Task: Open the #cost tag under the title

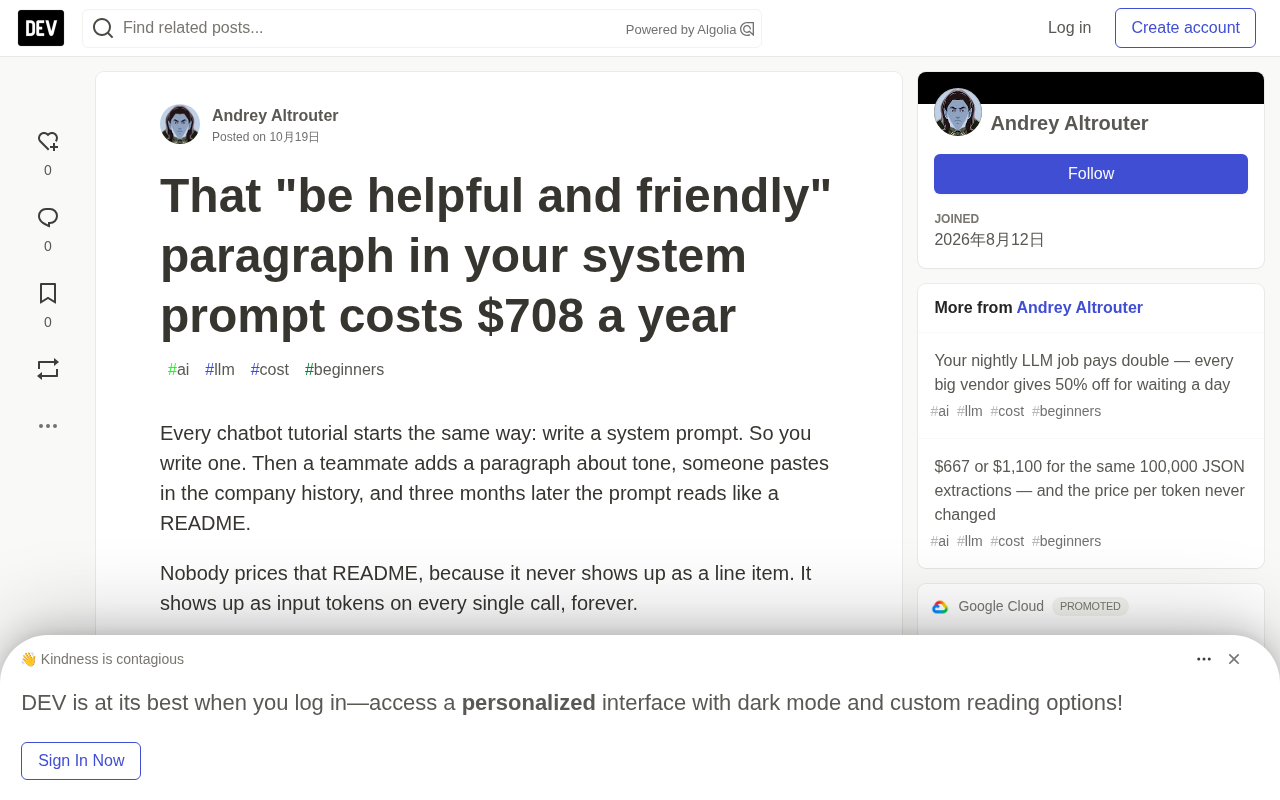Action: pos(270,370)
